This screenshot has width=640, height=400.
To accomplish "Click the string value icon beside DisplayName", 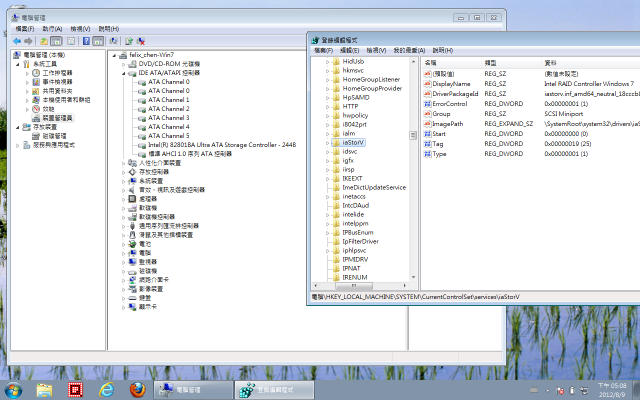I will pos(427,84).
